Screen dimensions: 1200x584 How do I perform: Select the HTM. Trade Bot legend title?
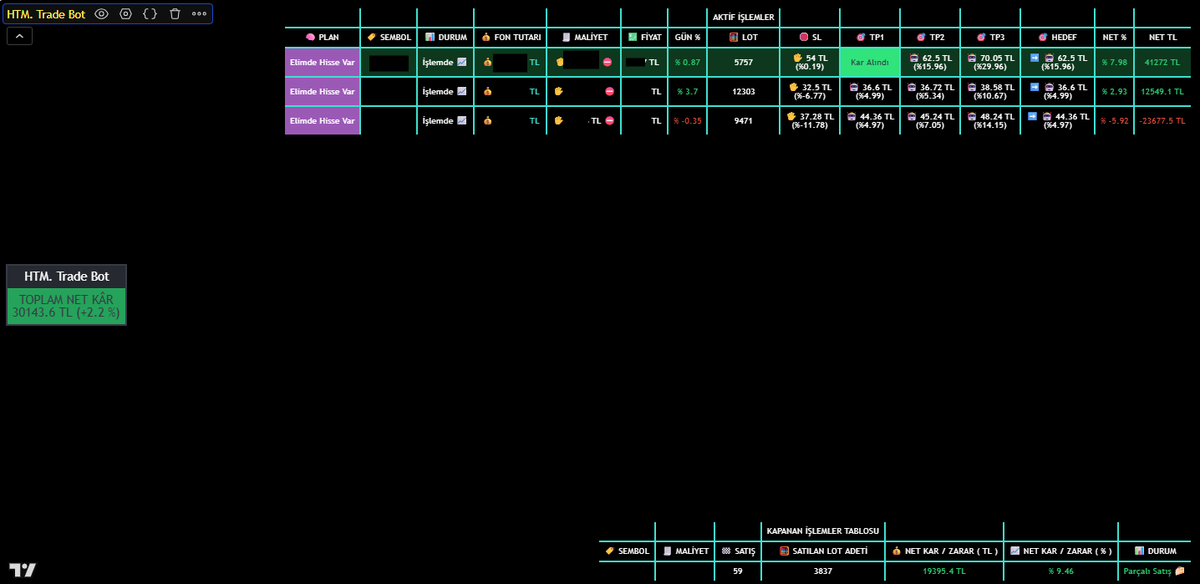point(46,14)
